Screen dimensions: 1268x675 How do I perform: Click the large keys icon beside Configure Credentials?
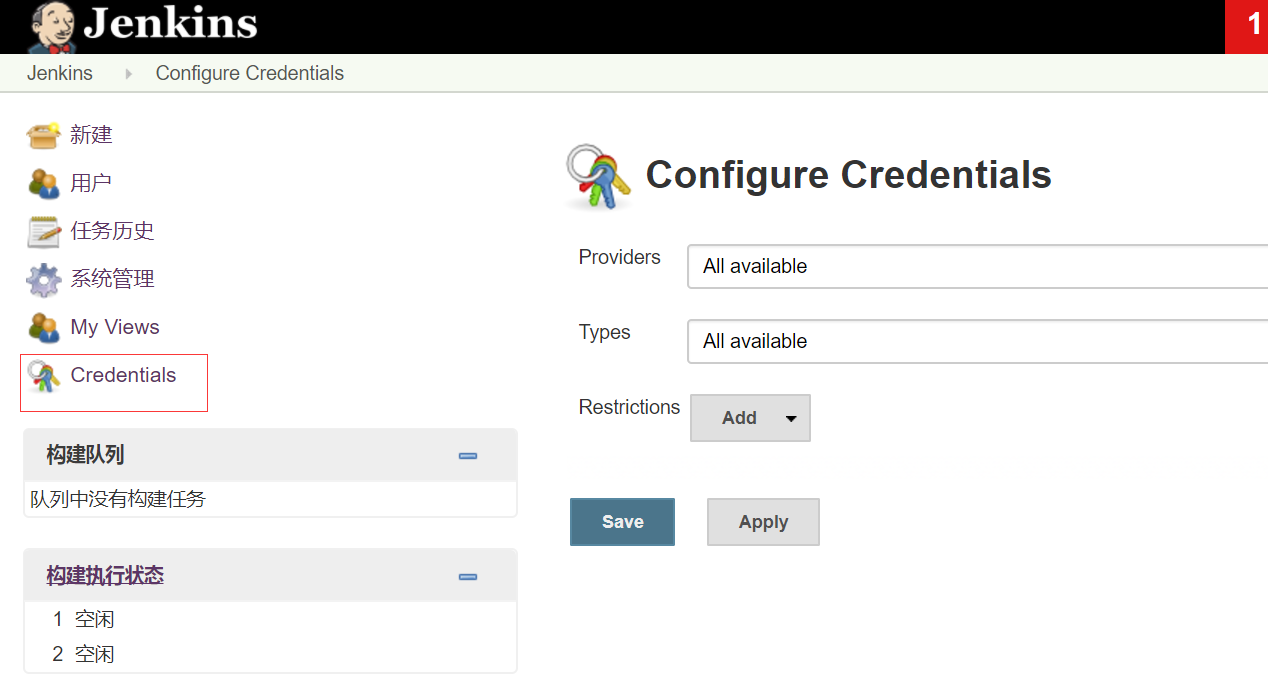[x=597, y=176]
